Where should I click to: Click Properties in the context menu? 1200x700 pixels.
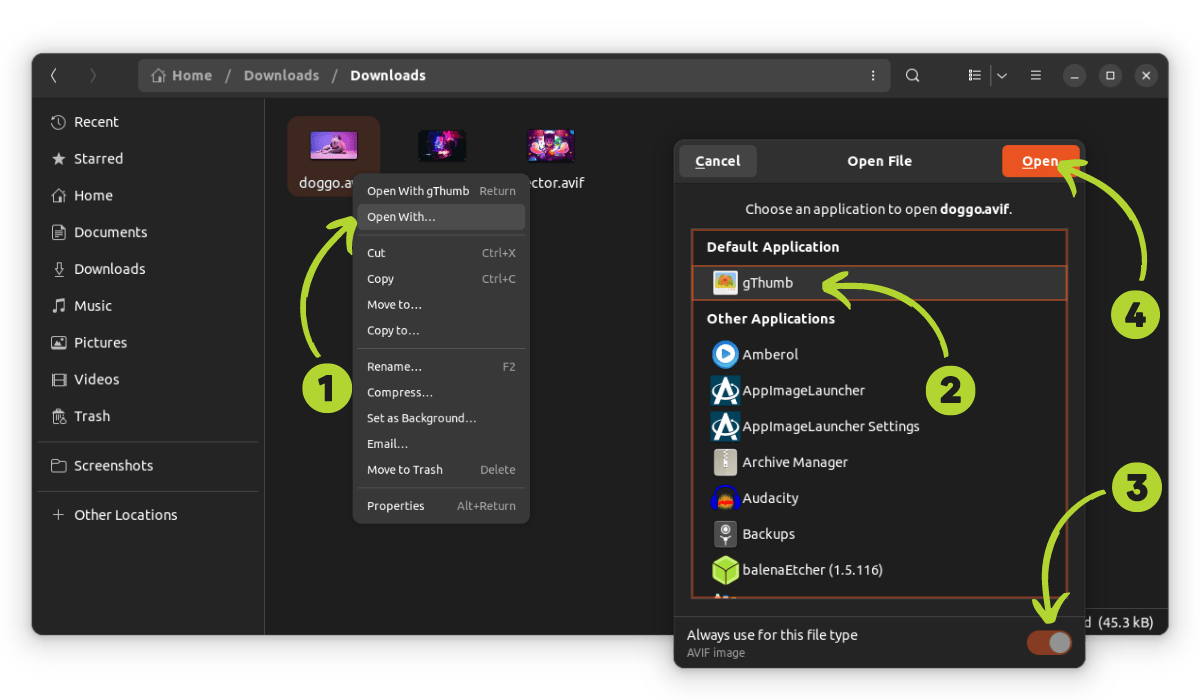[x=395, y=506]
